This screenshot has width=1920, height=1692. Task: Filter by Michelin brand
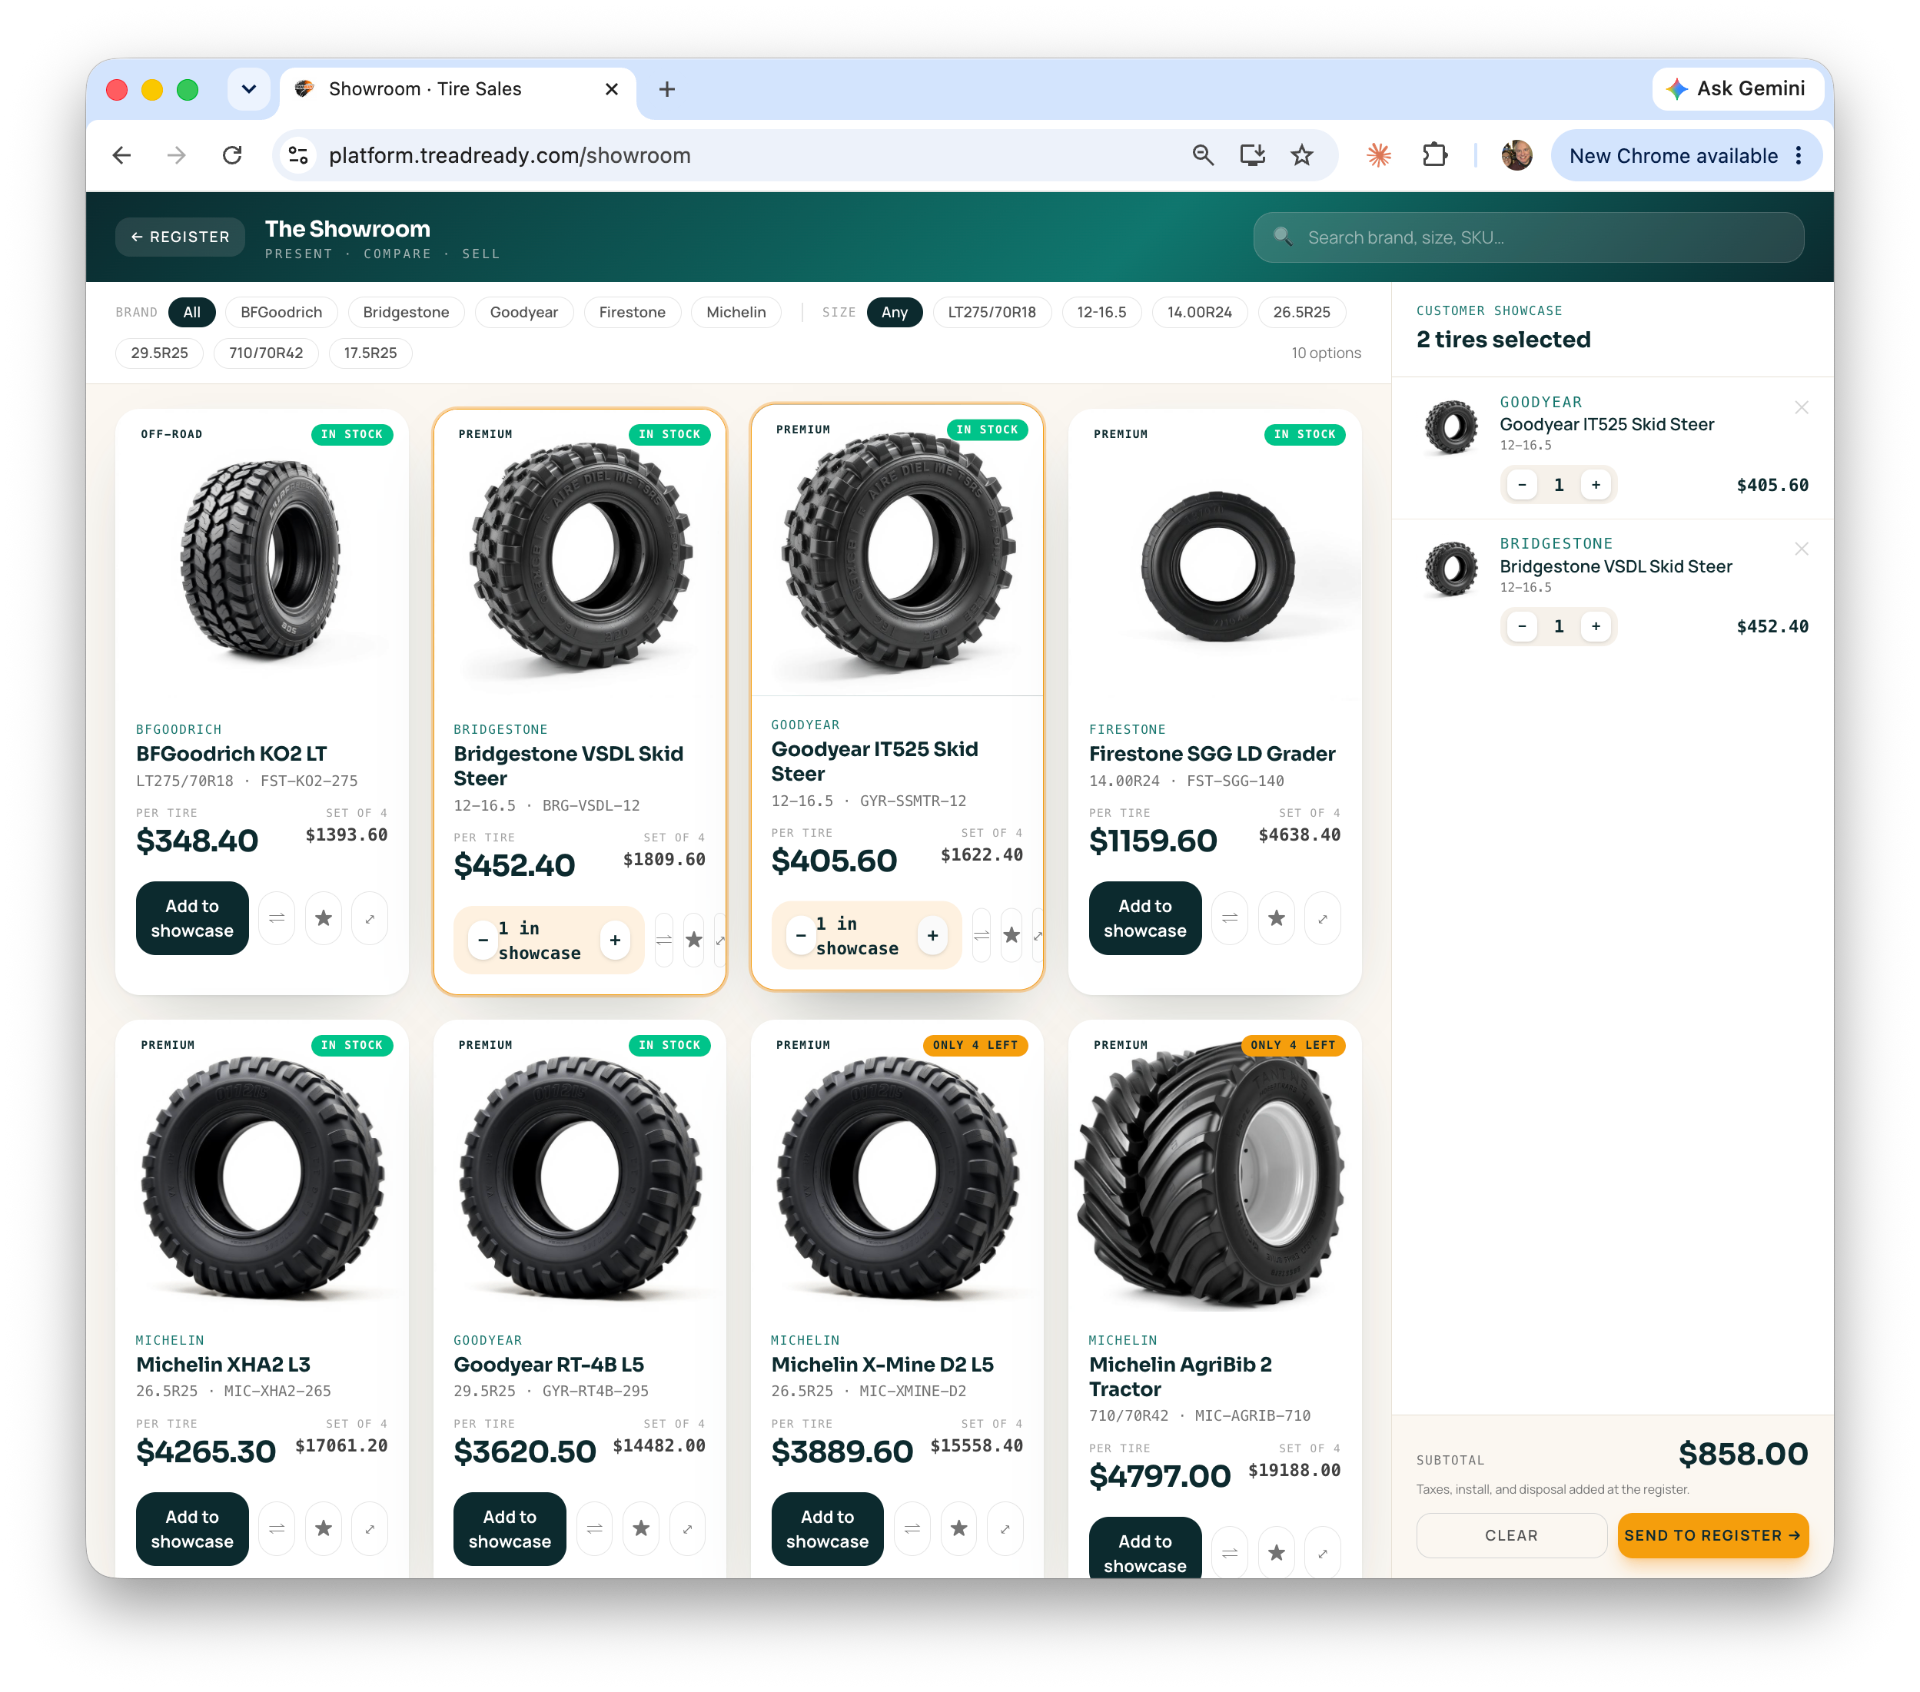point(736,312)
